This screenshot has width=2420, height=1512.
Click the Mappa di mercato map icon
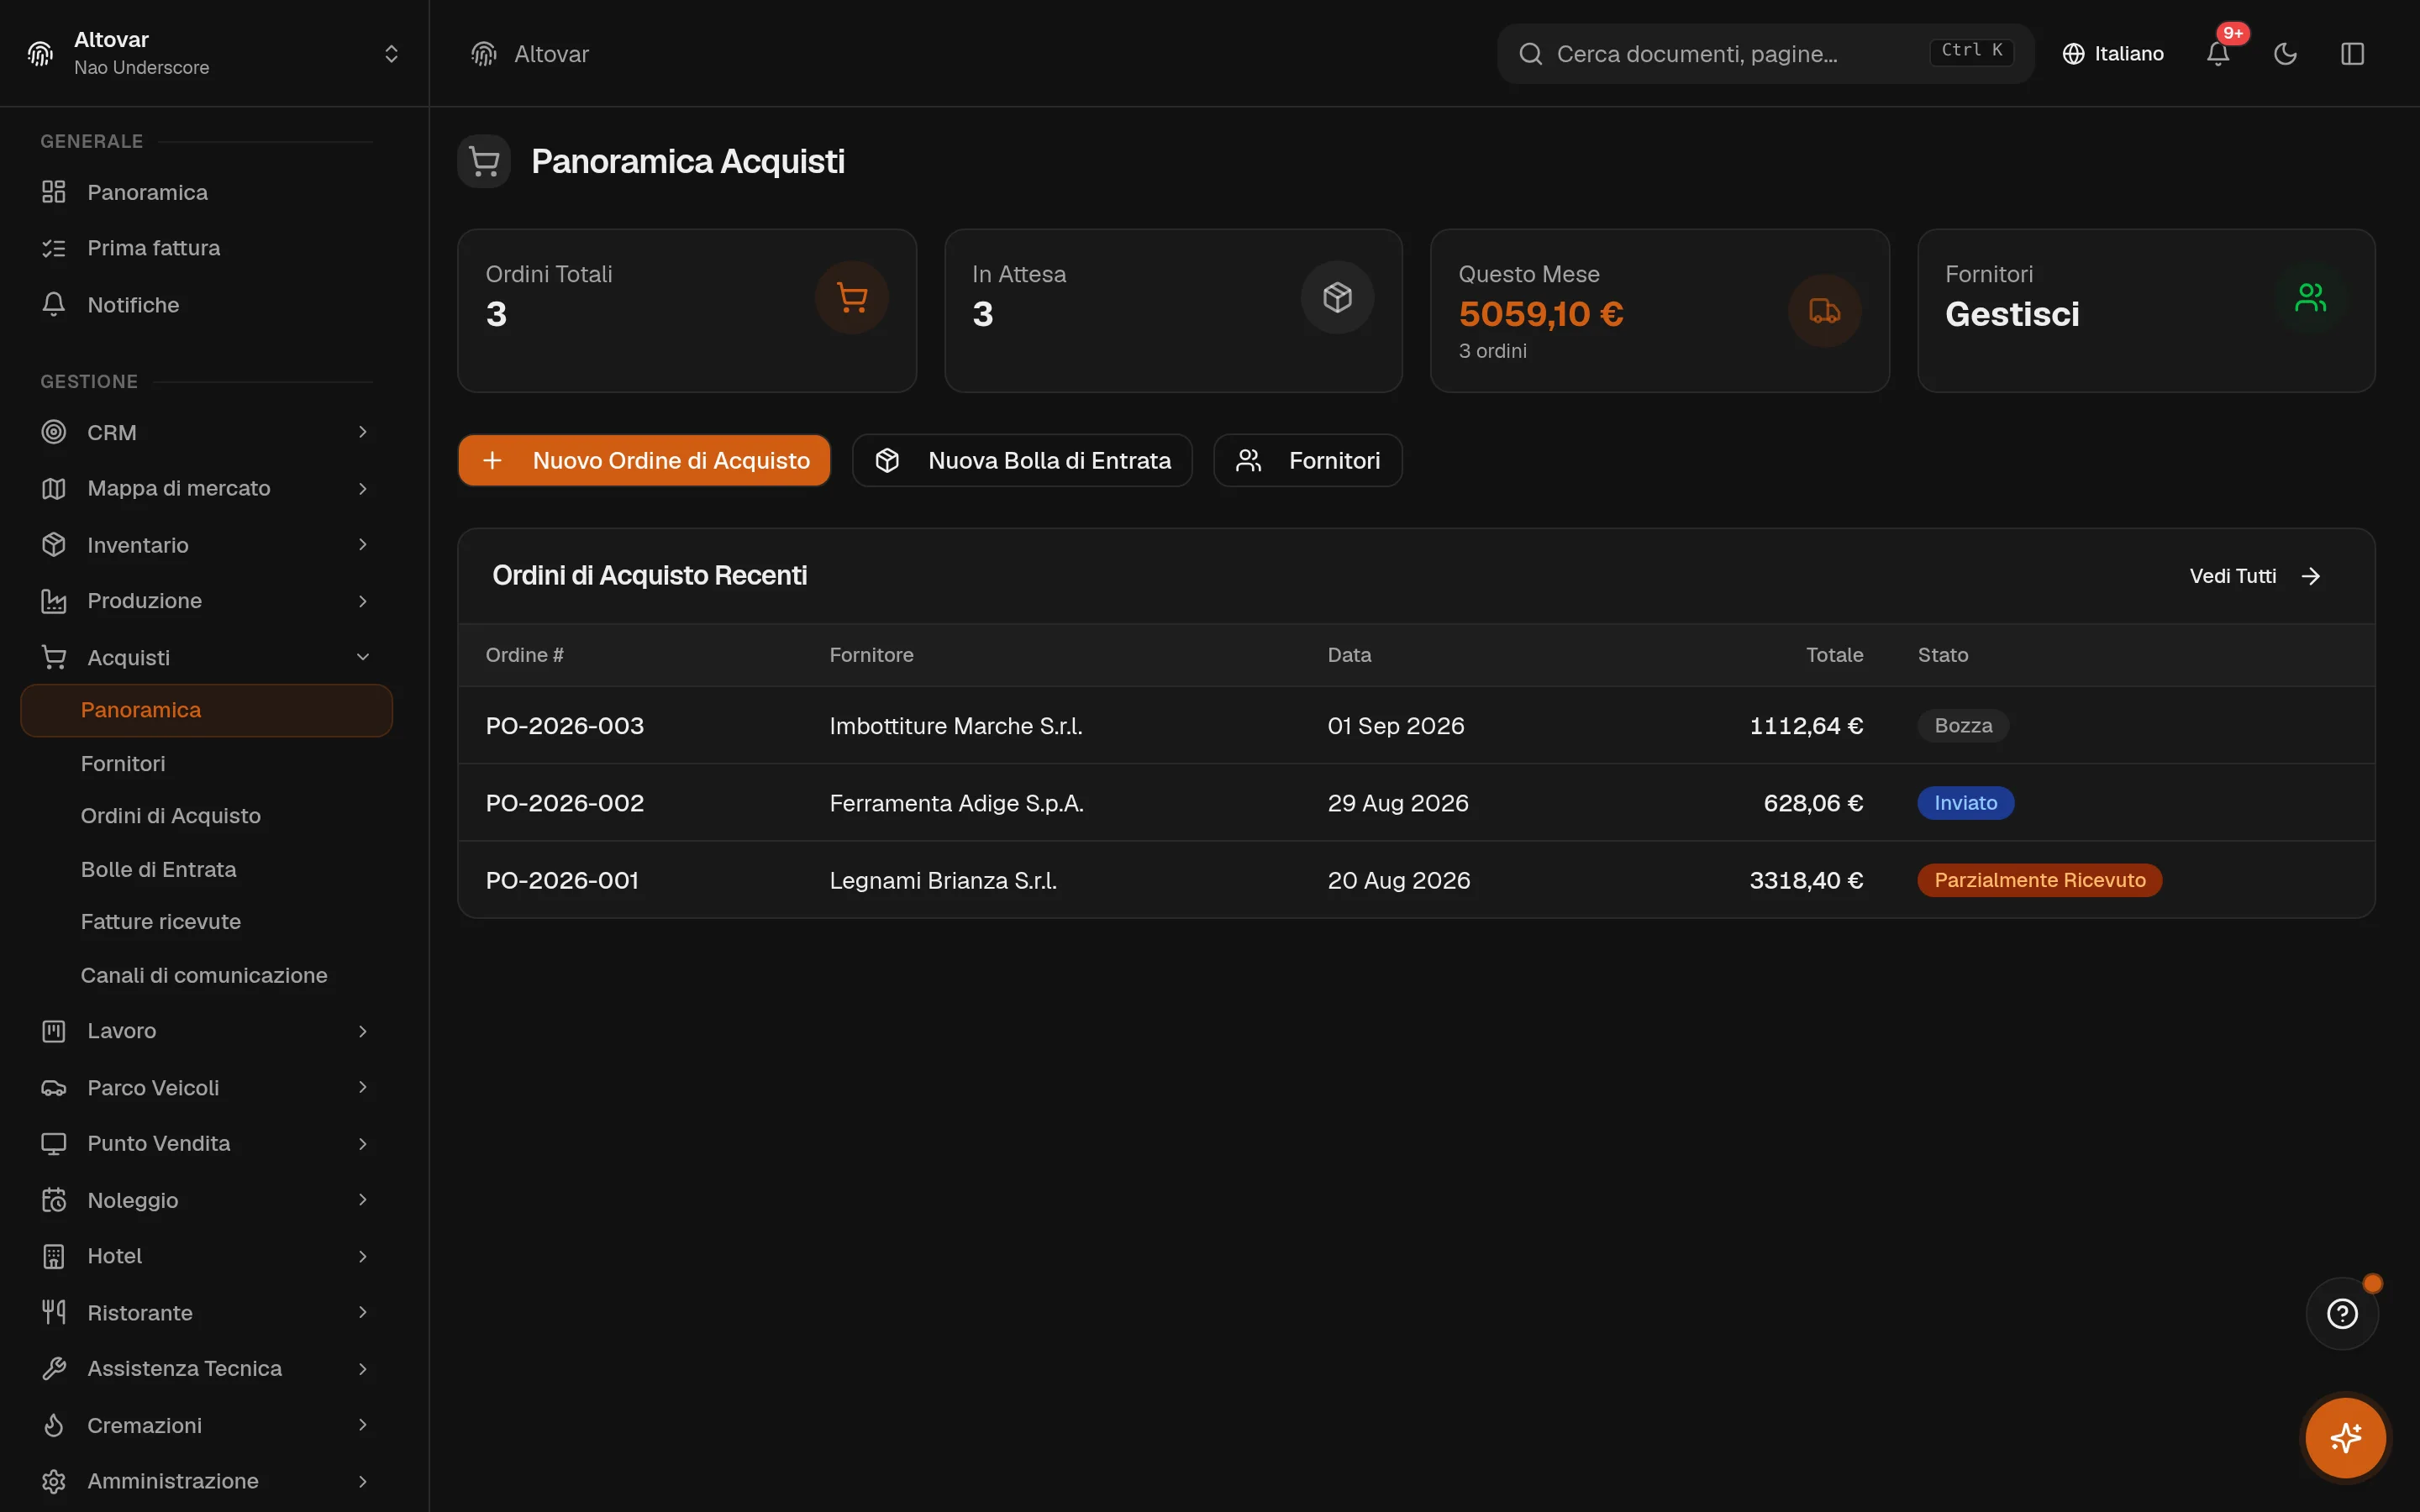[x=54, y=488]
